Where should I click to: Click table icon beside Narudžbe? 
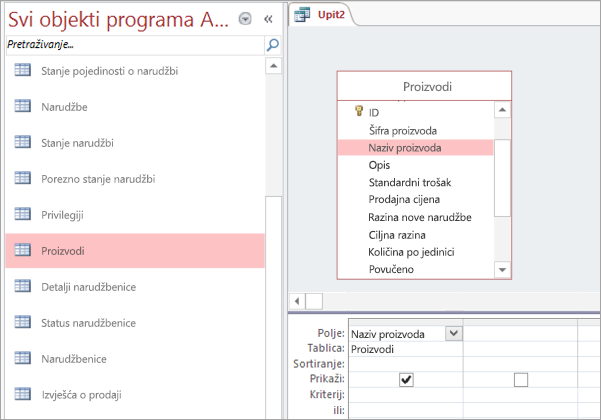click(23, 106)
